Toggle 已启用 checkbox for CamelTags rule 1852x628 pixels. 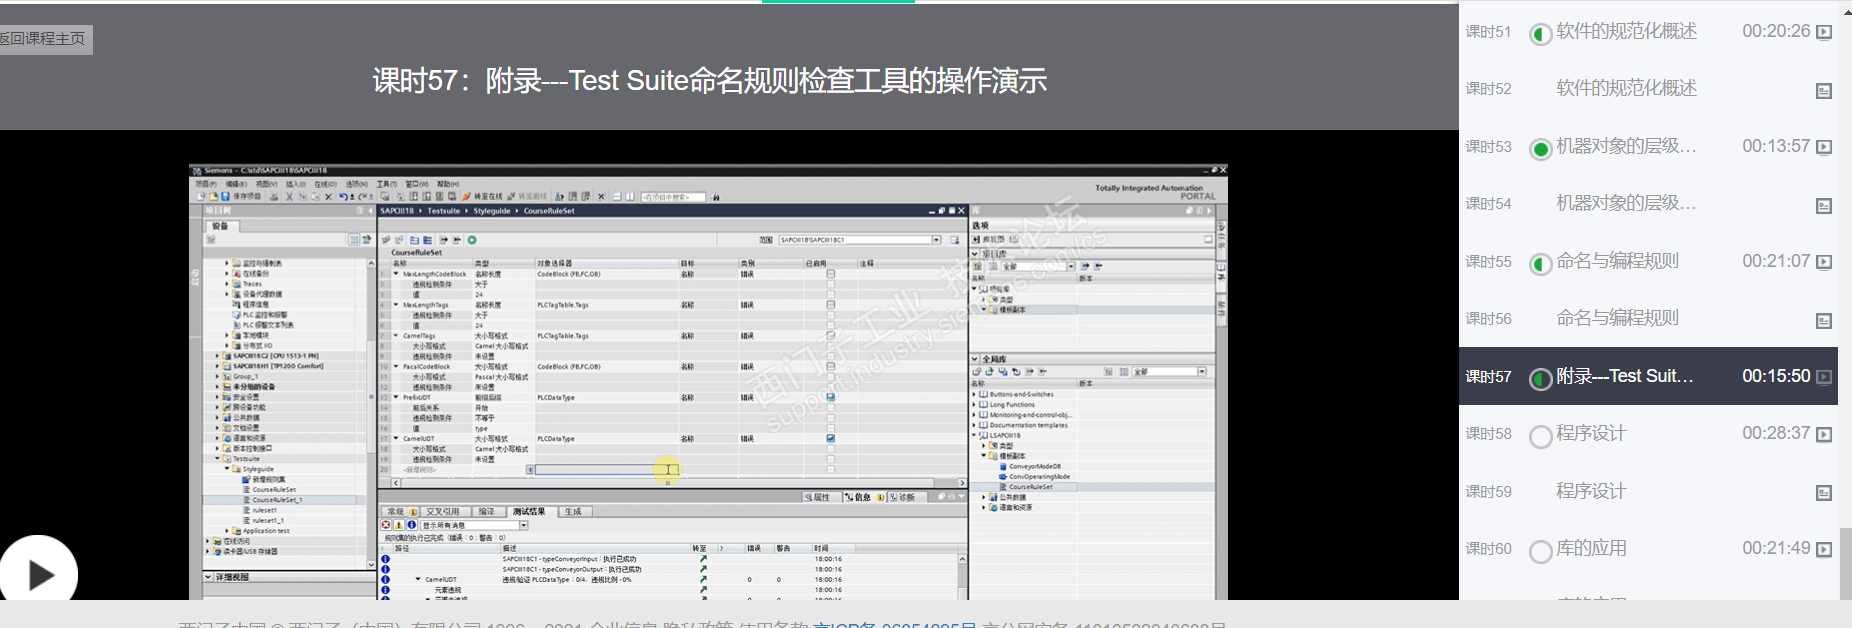tap(830, 336)
